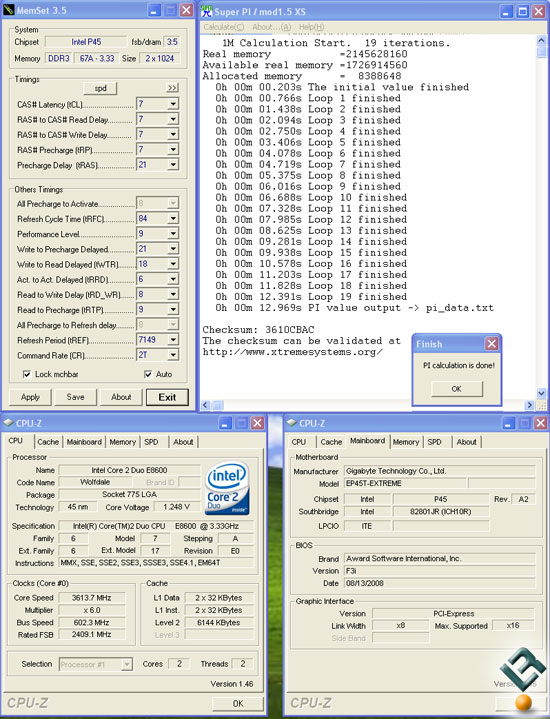This screenshot has width=550, height=719.
Task: Open Read to Precharge (tRTP) dropdown
Action: pos(173,309)
